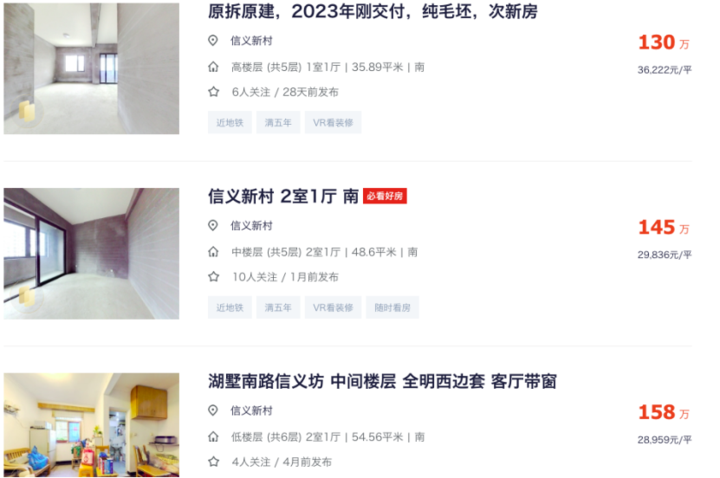Click VR badge on first listing photo
Viewport: 720px width, 478px height.
point(27,112)
